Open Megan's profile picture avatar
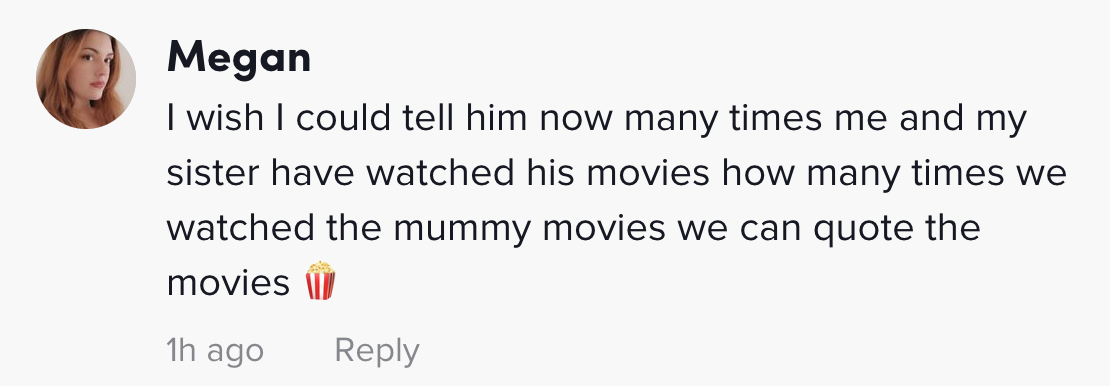The height and width of the screenshot is (386, 1110). 86,79
